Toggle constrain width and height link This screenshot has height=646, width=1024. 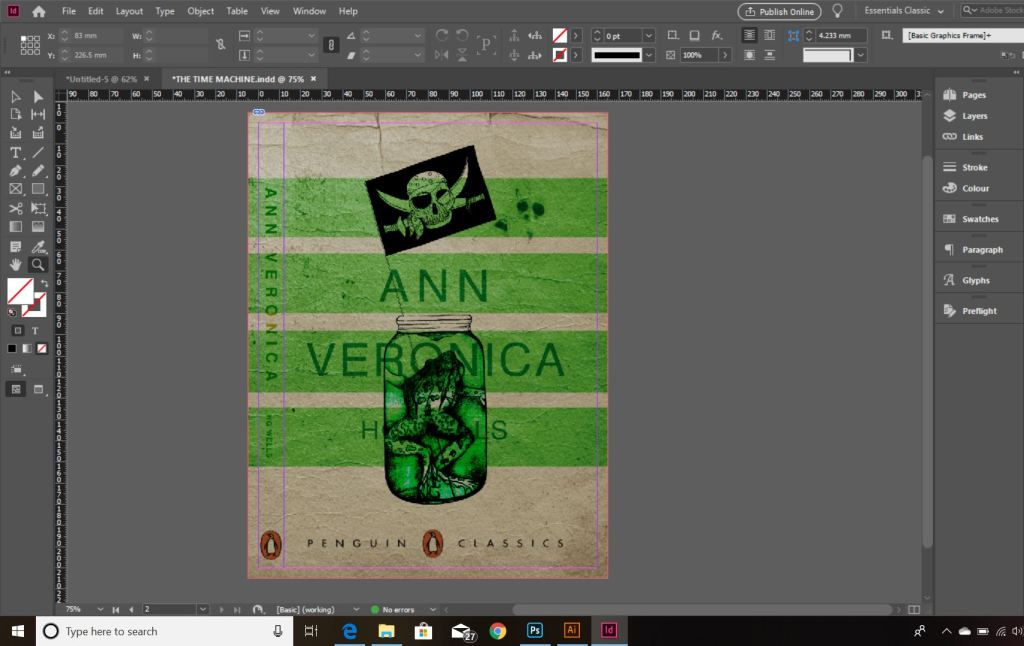coord(221,45)
